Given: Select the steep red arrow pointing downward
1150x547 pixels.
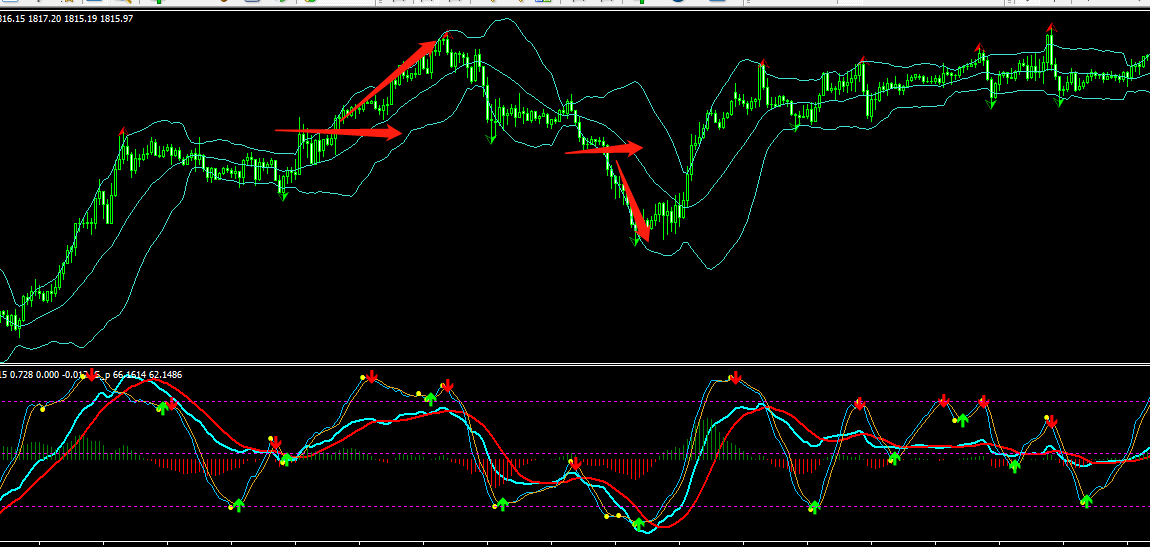Looking at the screenshot, I should 632,202.
